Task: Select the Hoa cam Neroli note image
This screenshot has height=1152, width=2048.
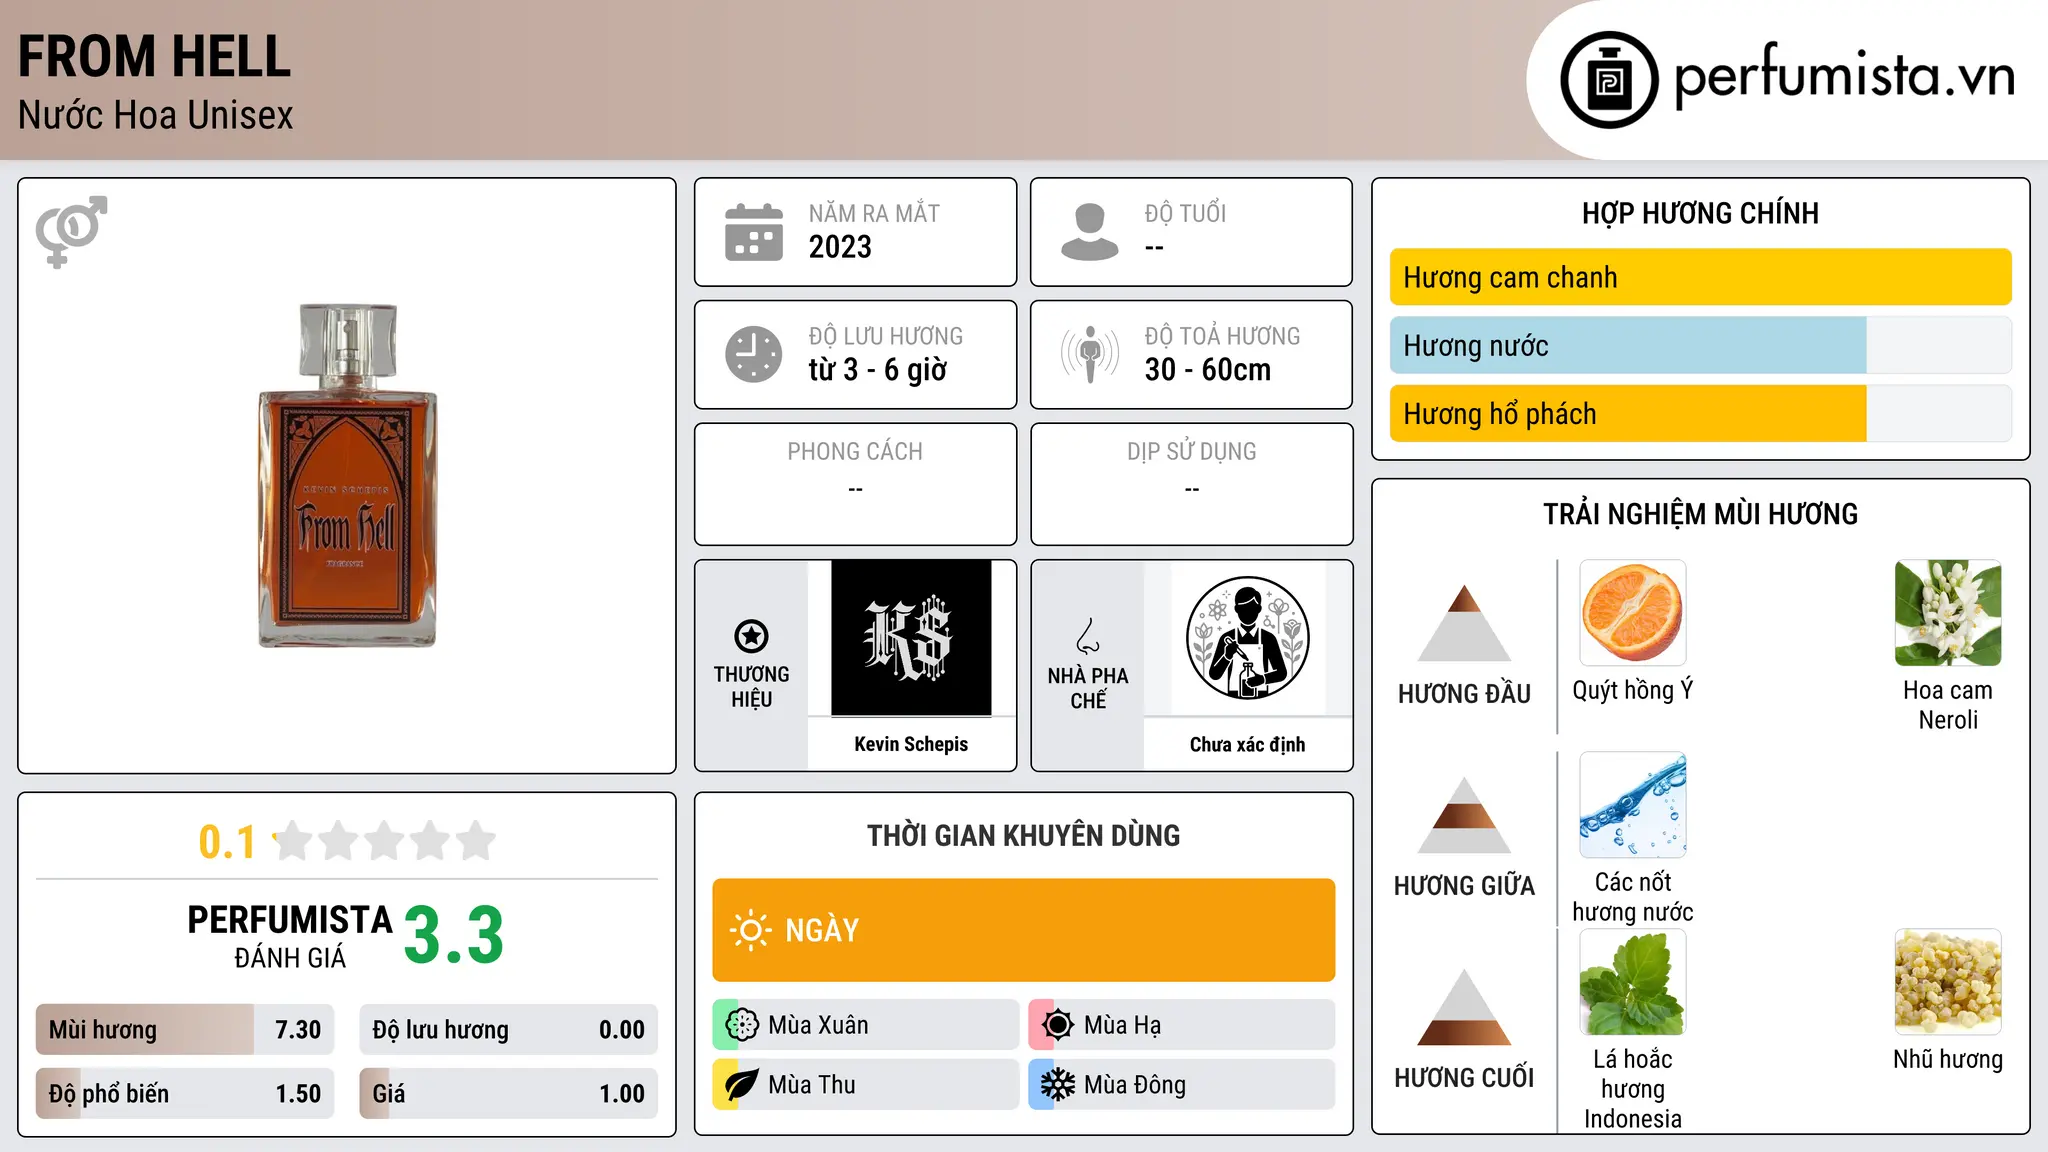Action: [1948, 613]
